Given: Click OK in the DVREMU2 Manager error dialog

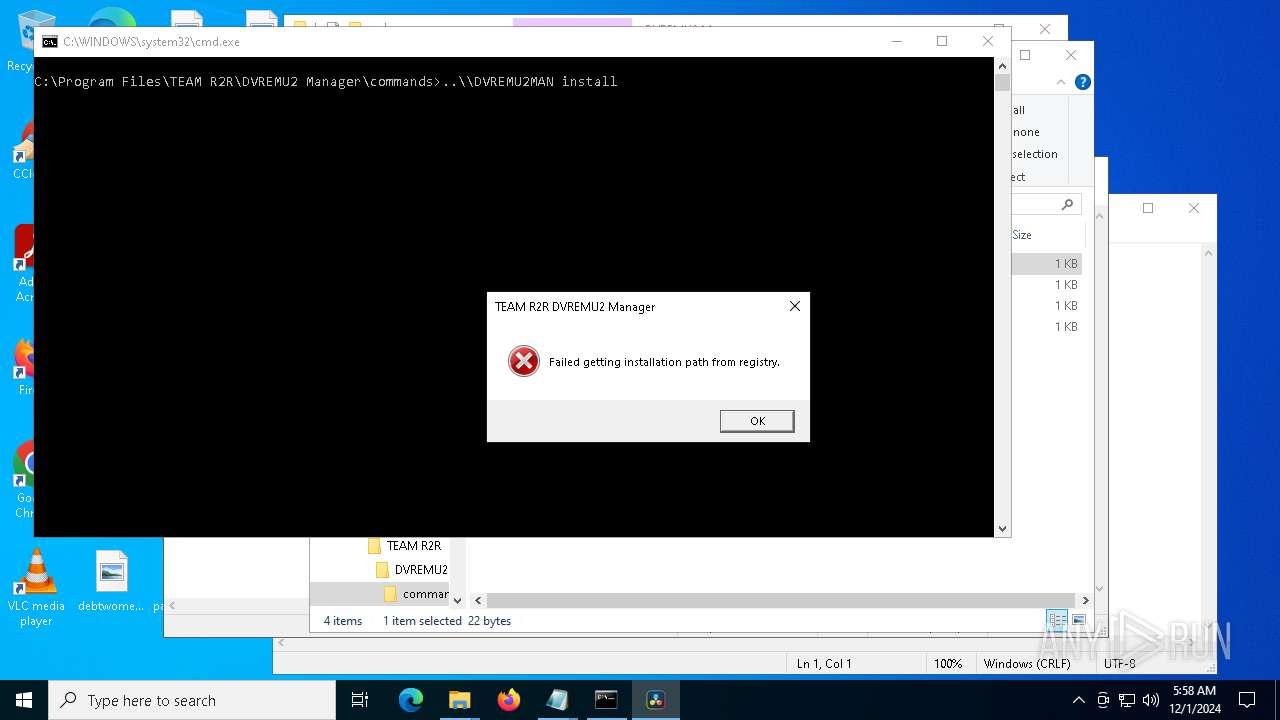Looking at the screenshot, I should (757, 421).
